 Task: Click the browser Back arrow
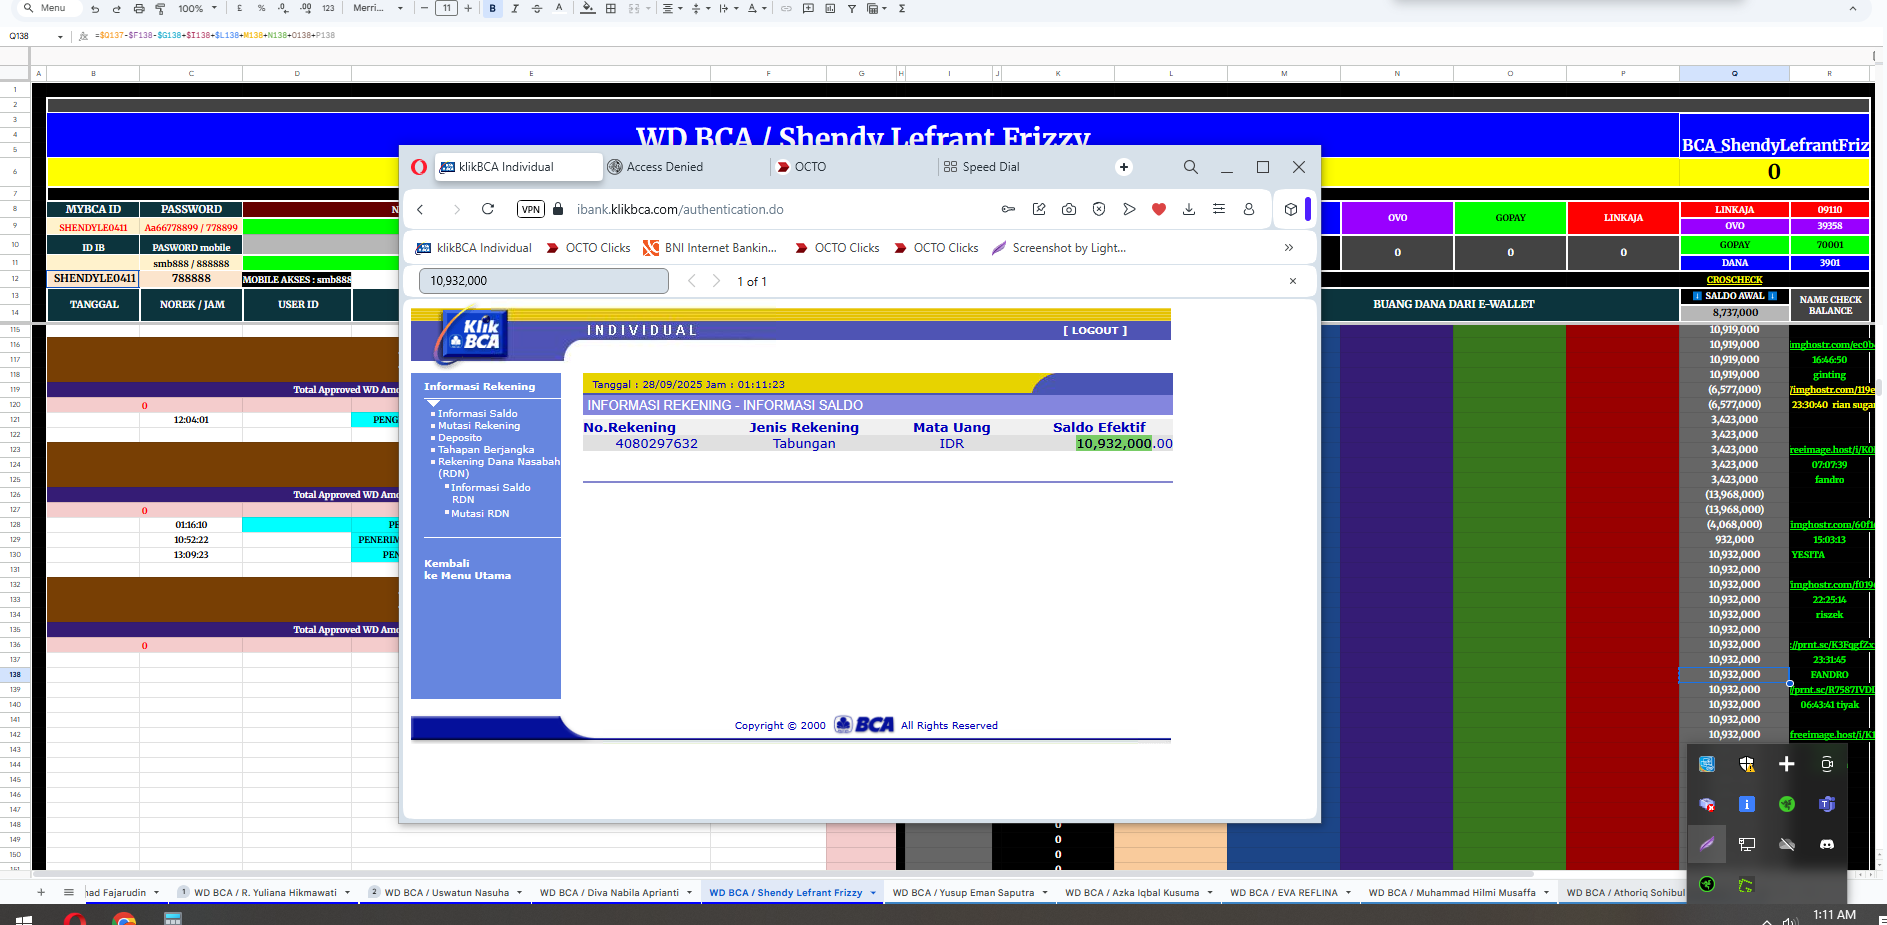point(421,209)
